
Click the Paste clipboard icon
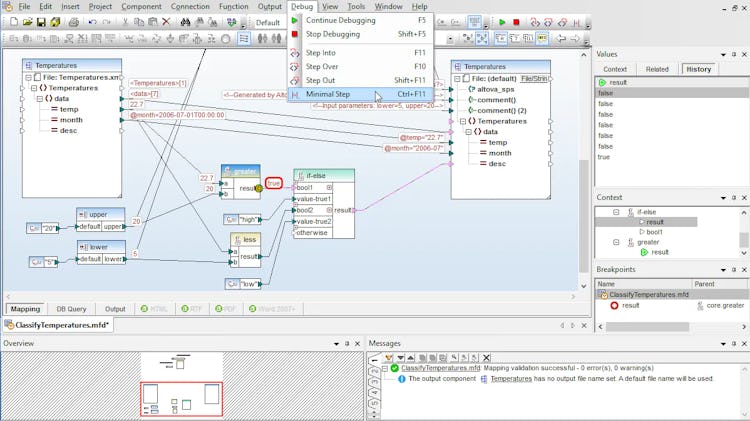pyautogui.click(x=153, y=22)
